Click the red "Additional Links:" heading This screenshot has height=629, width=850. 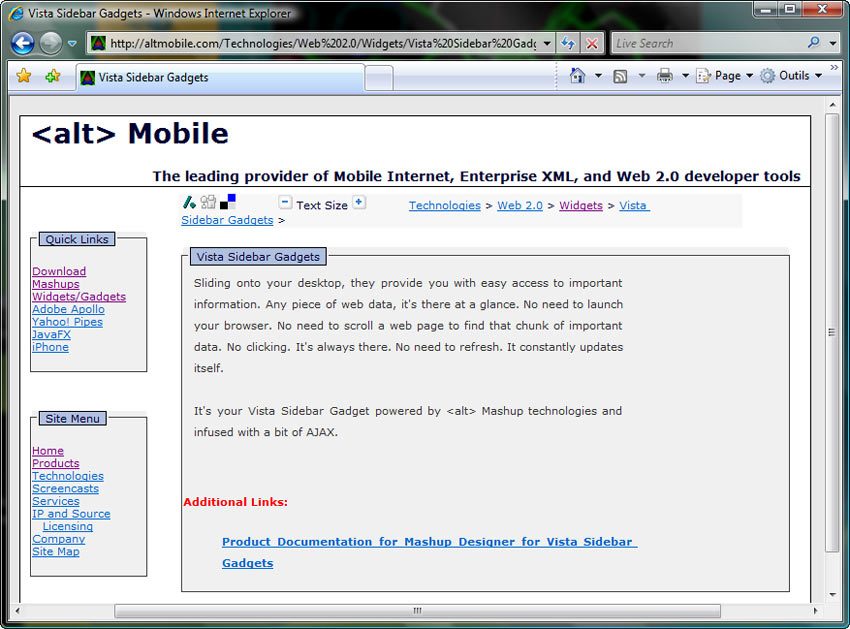pos(235,502)
